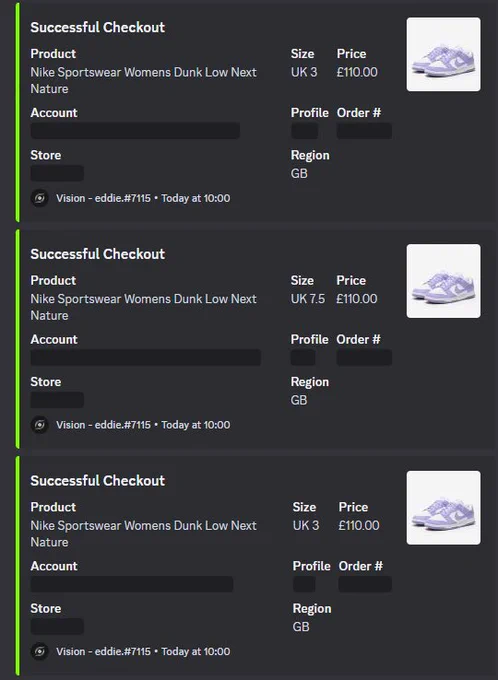Reveal the hidden Account value in the second embed
The height and width of the screenshot is (680, 498).
[x=146, y=358]
